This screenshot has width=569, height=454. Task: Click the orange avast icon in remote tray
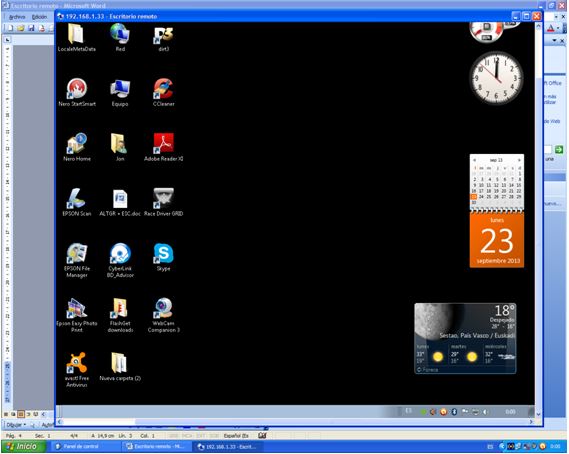click(443, 412)
